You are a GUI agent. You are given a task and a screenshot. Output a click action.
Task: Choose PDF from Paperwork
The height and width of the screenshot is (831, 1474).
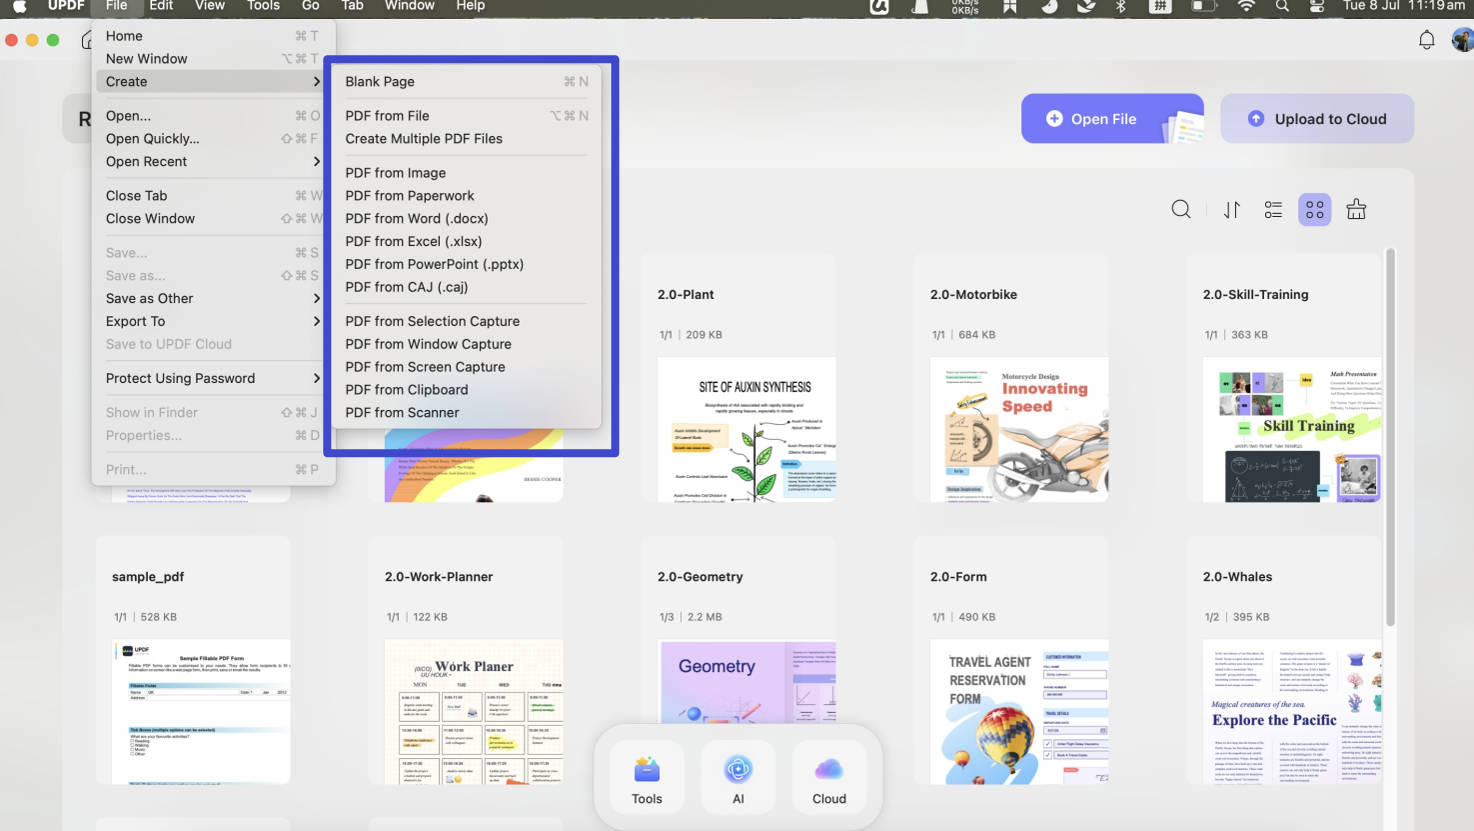tap(466, 196)
